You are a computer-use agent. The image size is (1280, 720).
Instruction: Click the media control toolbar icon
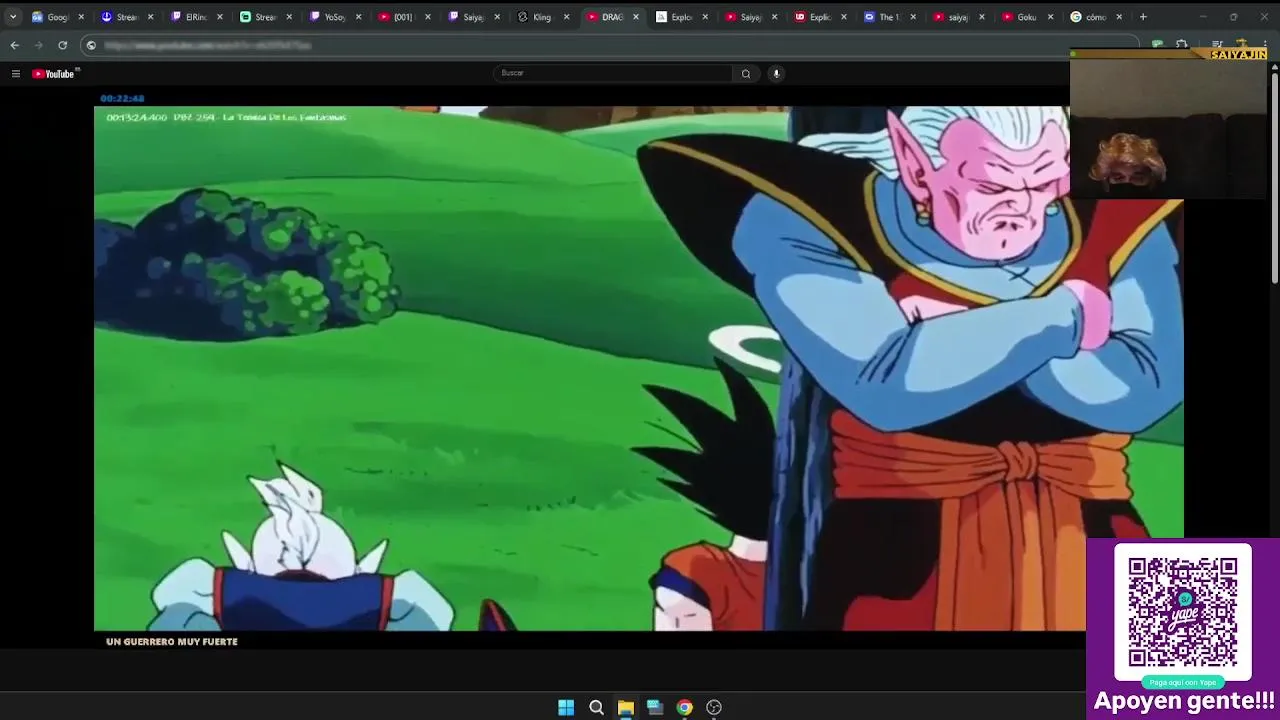1217,45
